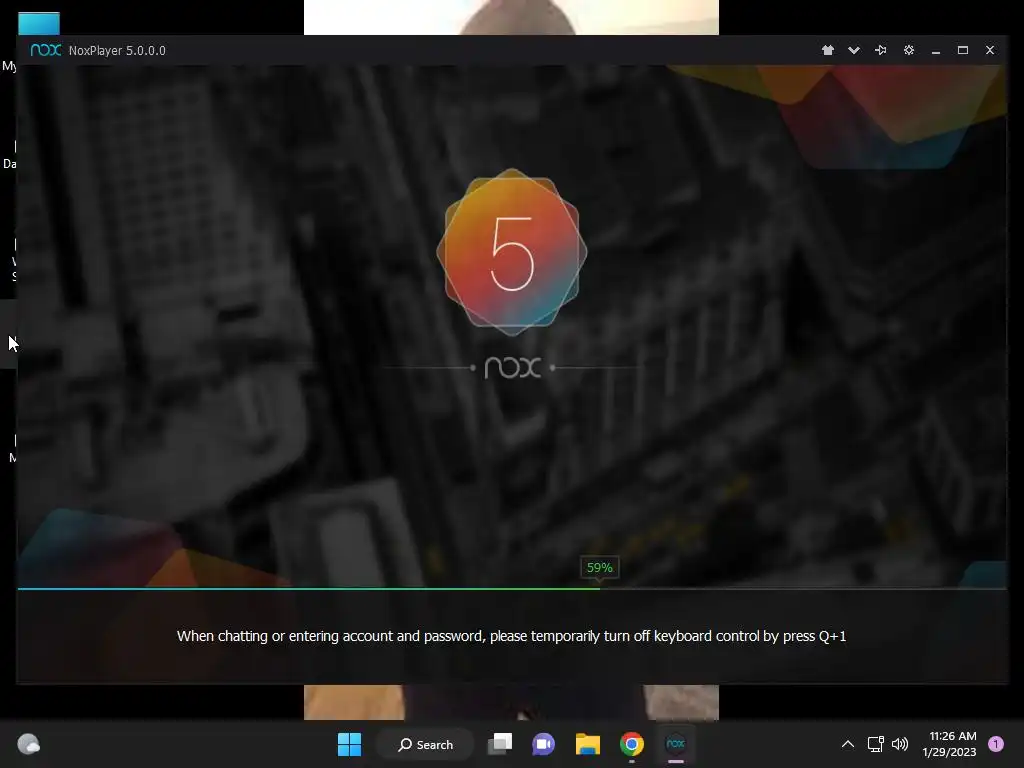Viewport: 1024px width, 768px height.
Task: Maximize the NoxPlayer window
Action: click(963, 50)
